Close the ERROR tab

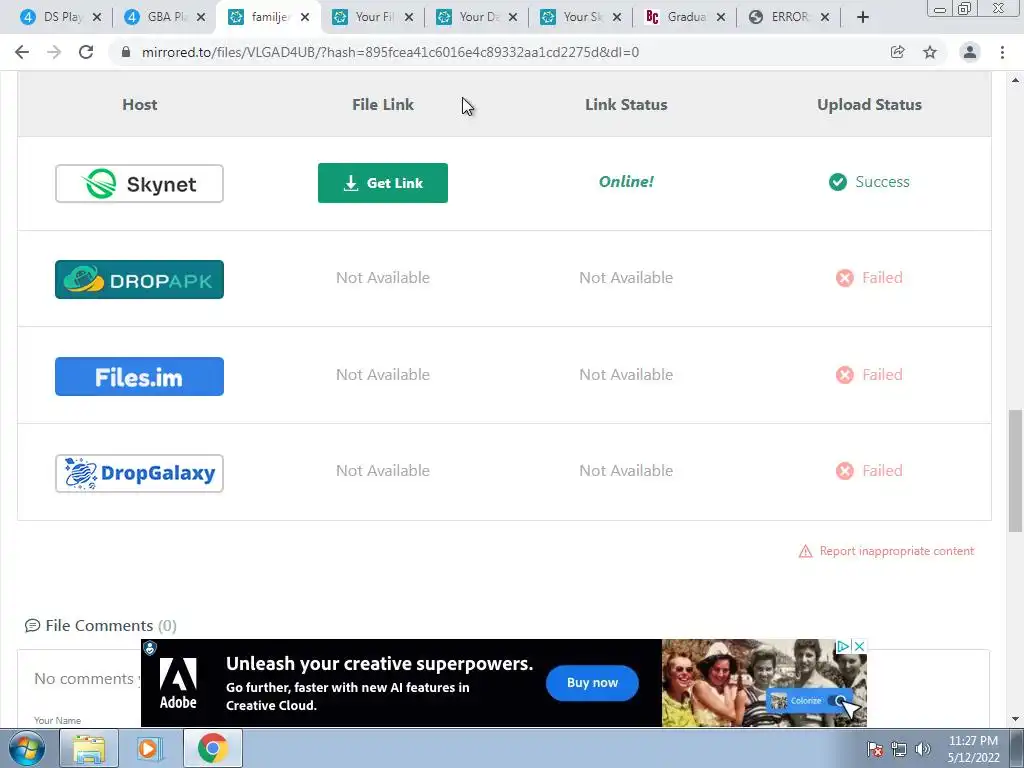coord(825,17)
